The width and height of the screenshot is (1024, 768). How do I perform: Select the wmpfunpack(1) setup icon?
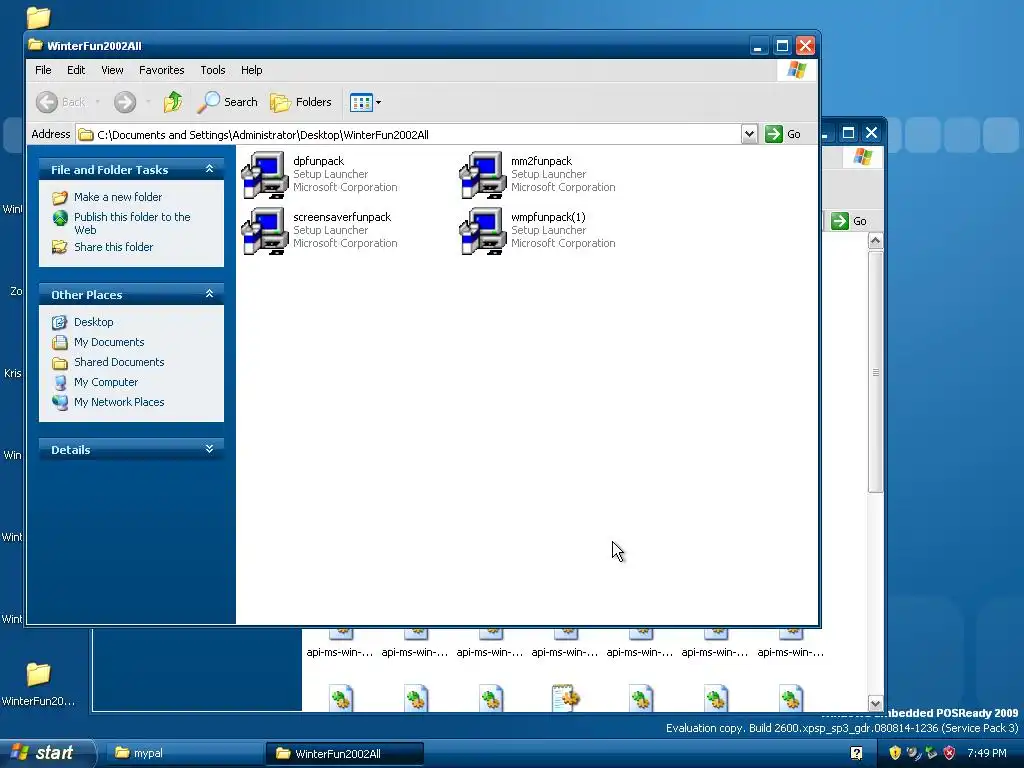pos(483,231)
